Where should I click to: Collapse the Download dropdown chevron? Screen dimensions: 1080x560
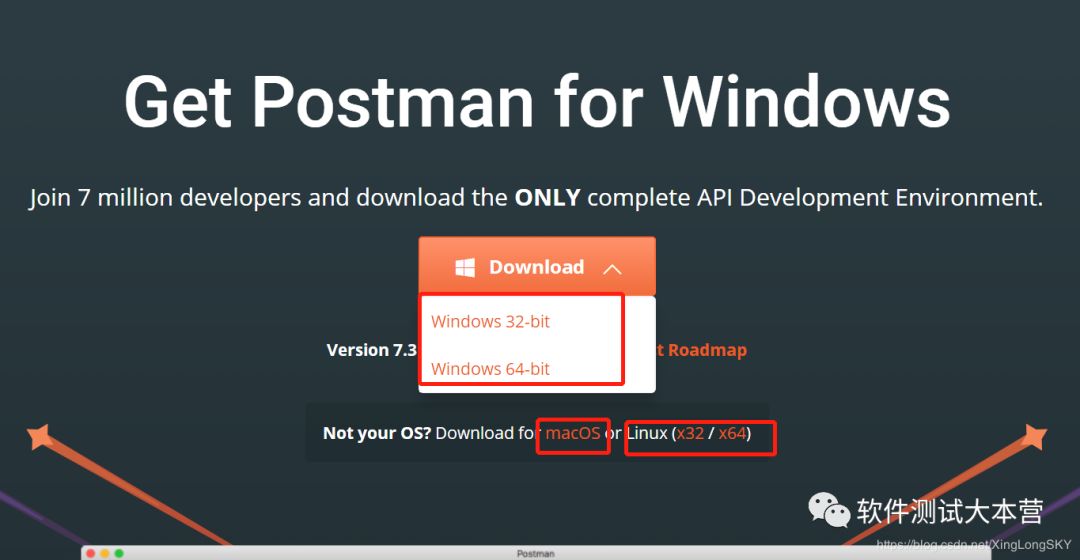pyautogui.click(x=612, y=269)
